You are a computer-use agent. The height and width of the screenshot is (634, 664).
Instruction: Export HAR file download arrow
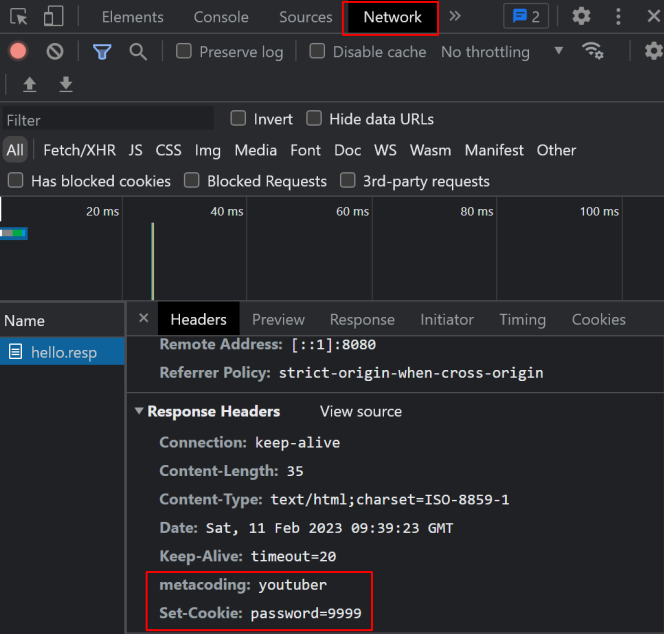pos(66,84)
